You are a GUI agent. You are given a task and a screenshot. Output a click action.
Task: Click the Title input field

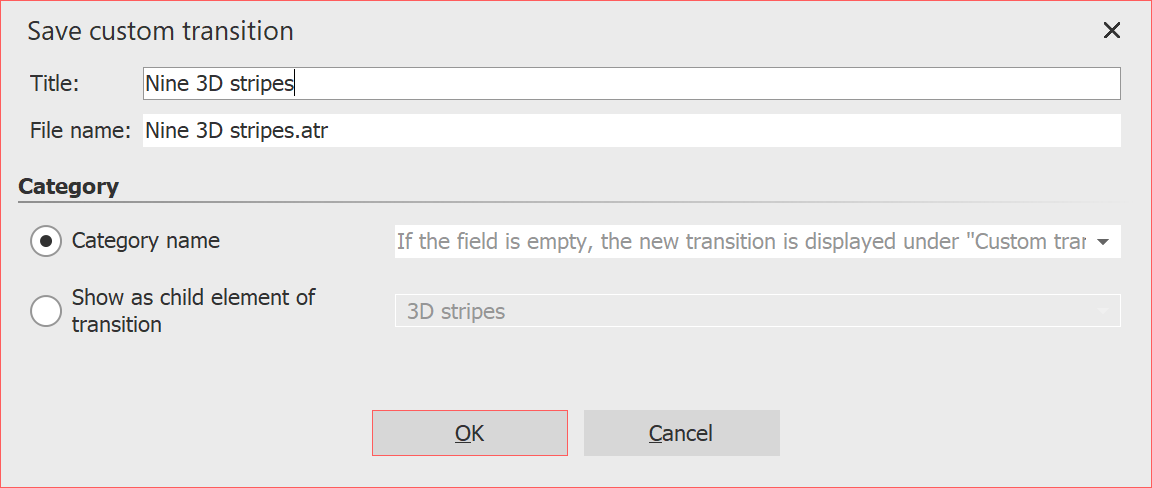click(630, 84)
